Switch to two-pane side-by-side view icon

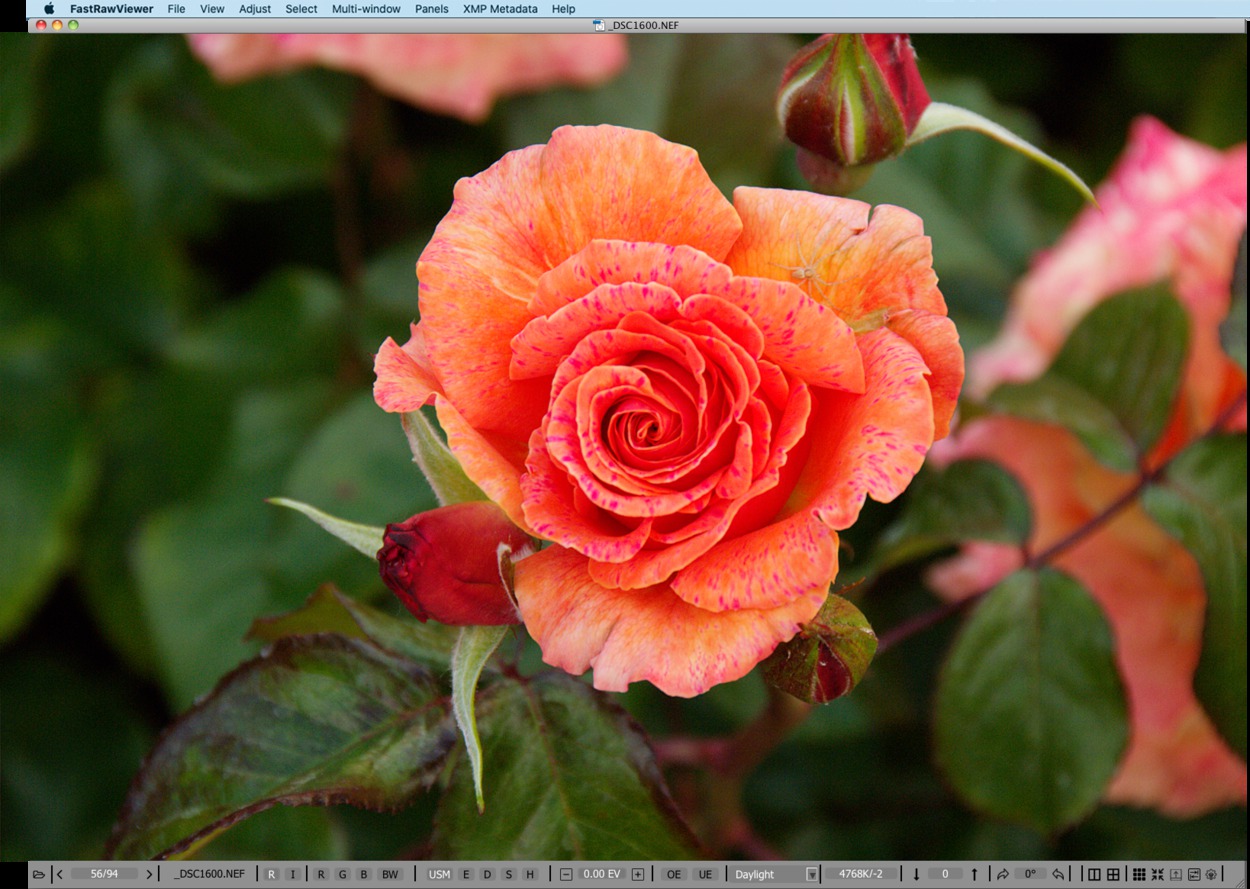pyautogui.click(x=1094, y=874)
